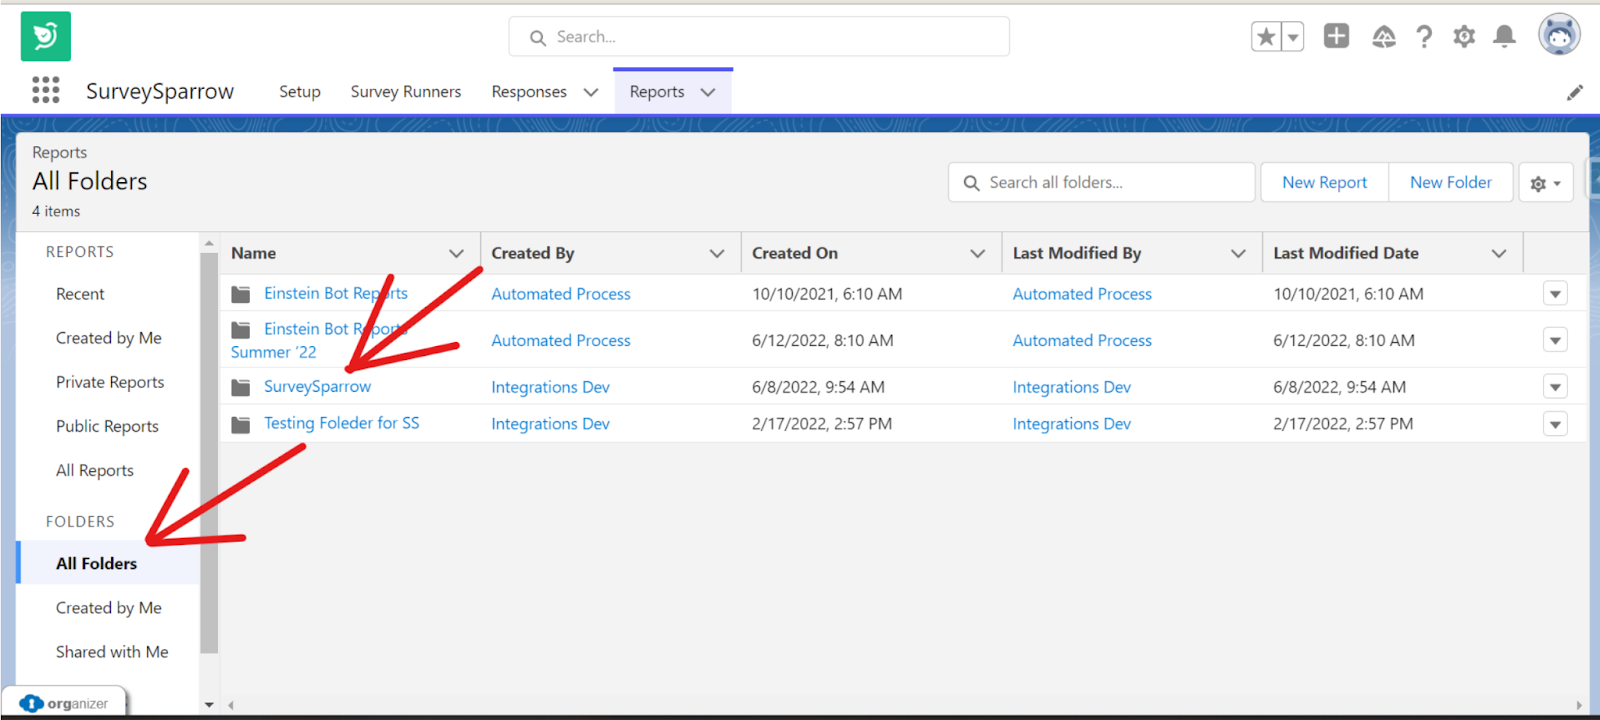The image size is (1600, 720).
Task: Switch to the Survey Runners tab
Action: click(x=405, y=92)
